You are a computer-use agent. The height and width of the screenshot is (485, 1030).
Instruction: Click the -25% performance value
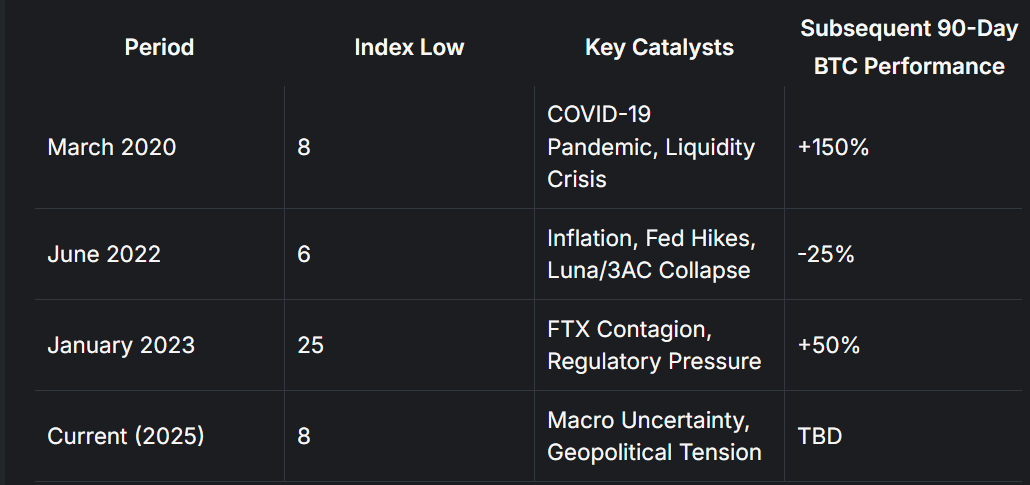click(x=826, y=254)
